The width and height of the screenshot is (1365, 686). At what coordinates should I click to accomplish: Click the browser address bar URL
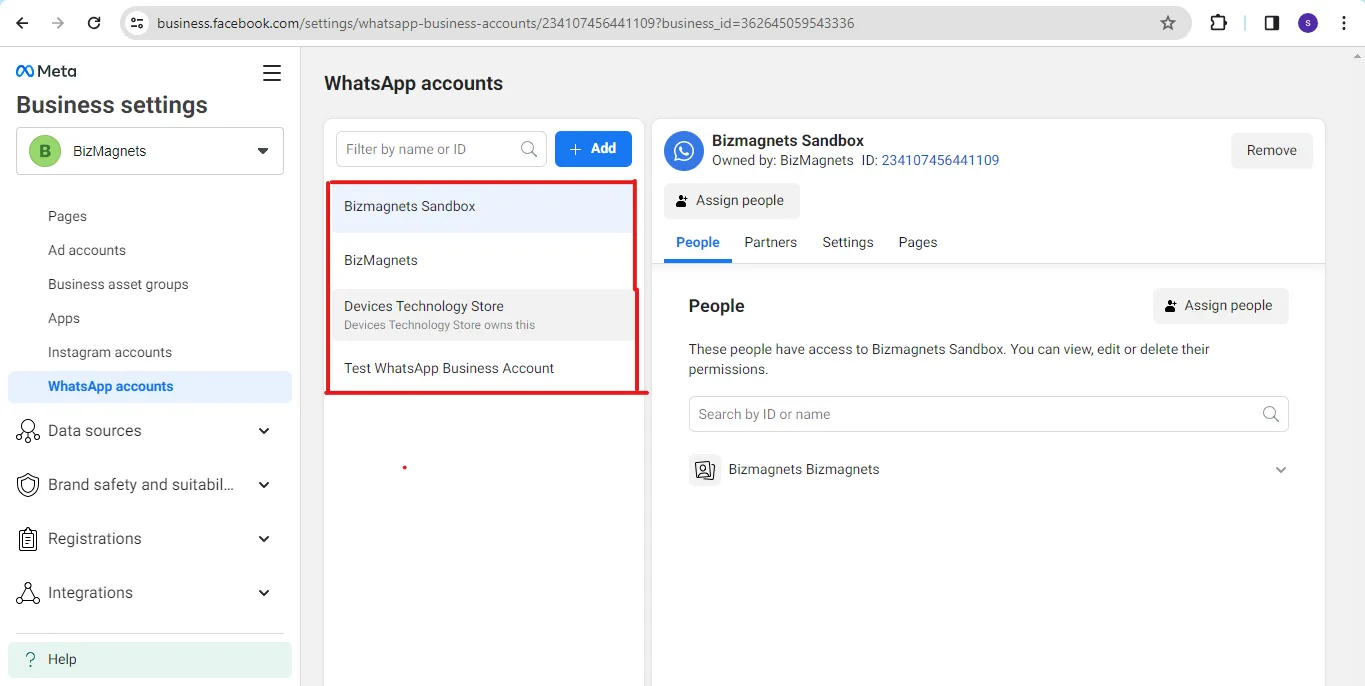pyautogui.click(x=505, y=23)
